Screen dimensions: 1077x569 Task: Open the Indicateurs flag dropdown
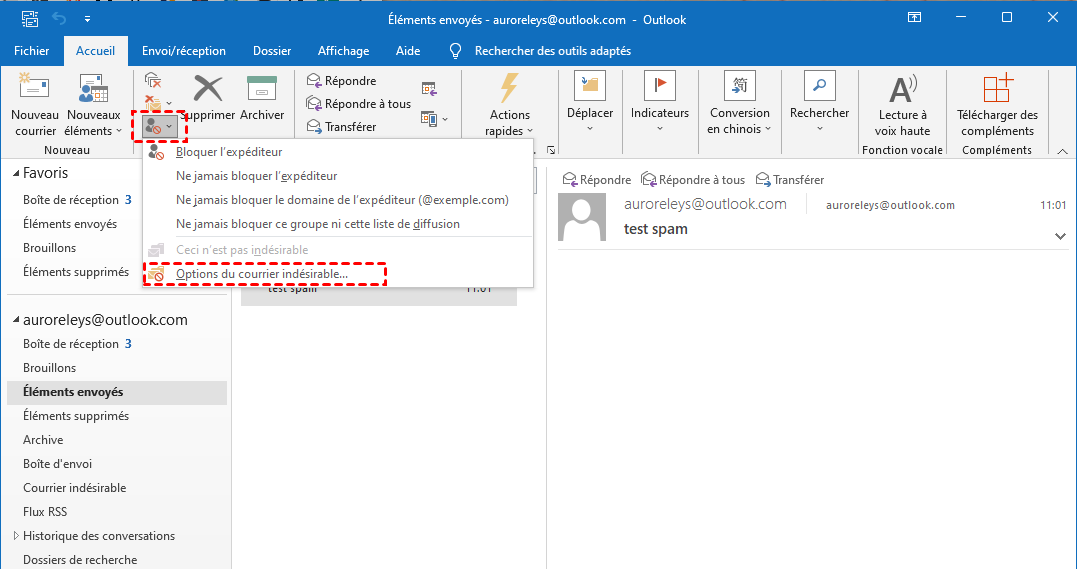click(659, 103)
